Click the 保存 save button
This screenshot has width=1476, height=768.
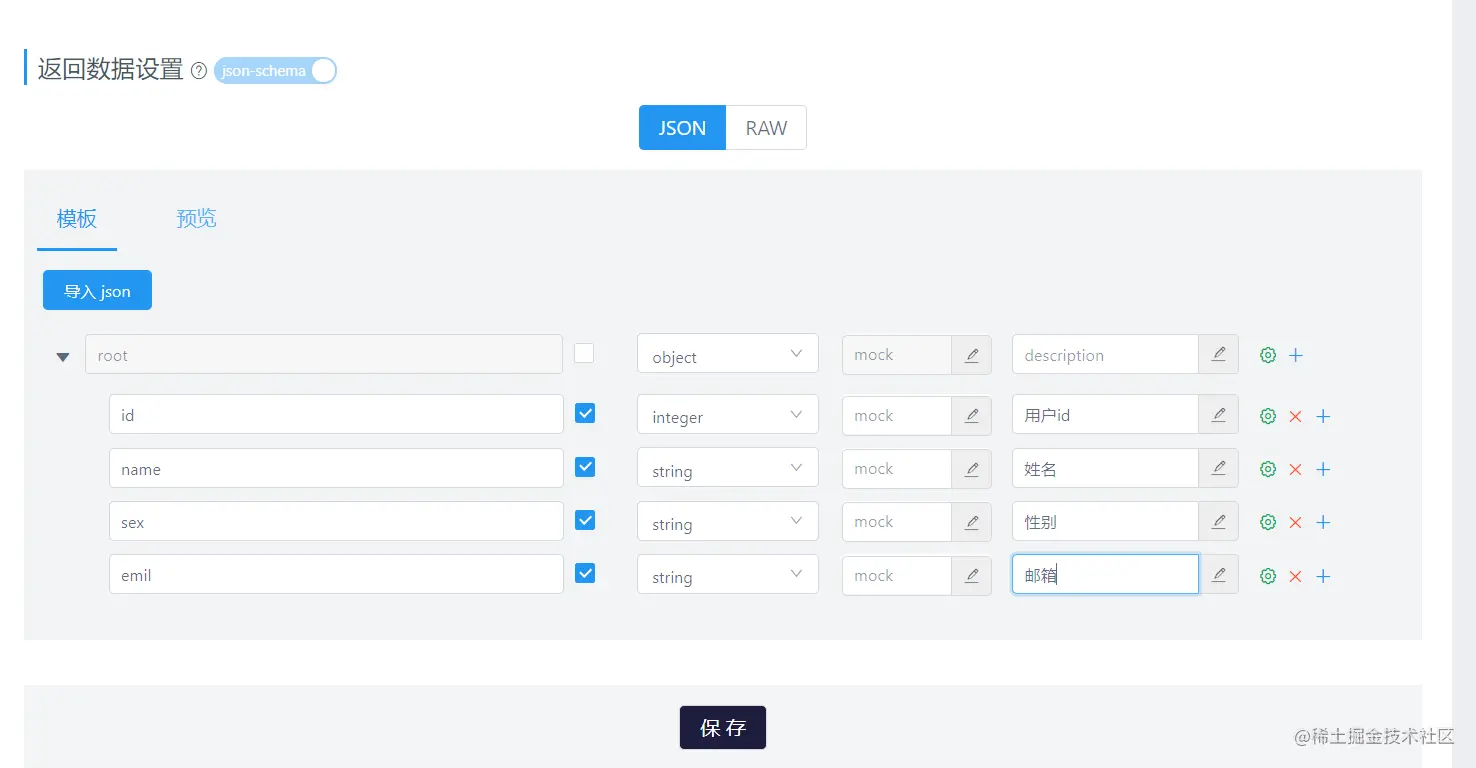coord(723,727)
